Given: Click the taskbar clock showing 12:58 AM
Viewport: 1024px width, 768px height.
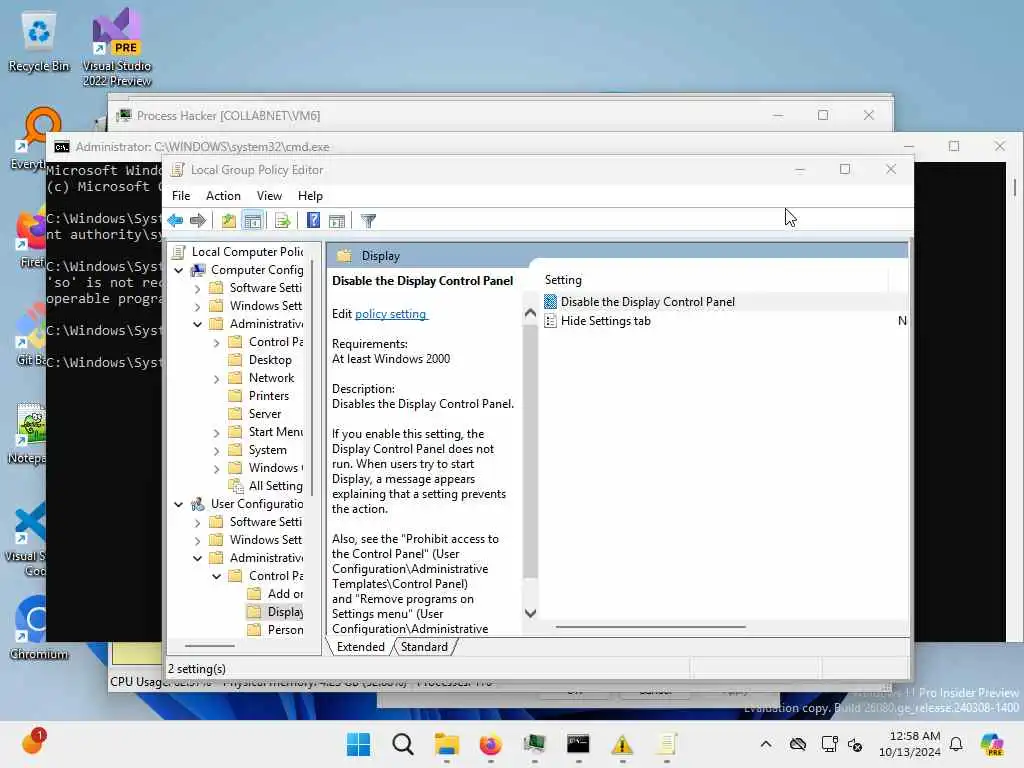Looking at the screenshot, I should tap(909, 744).
